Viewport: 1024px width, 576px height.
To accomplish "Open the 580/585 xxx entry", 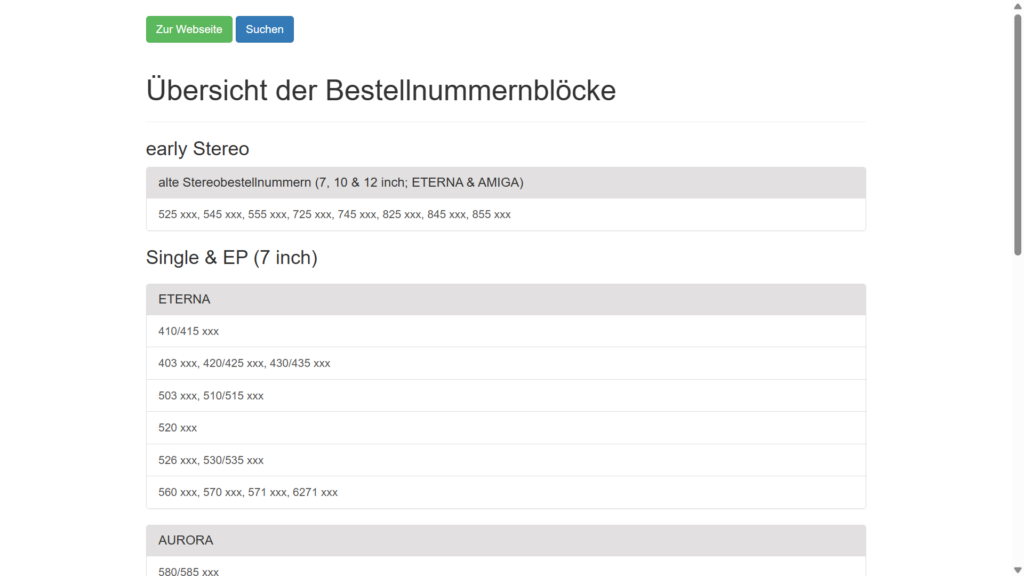I will point(188,570).
